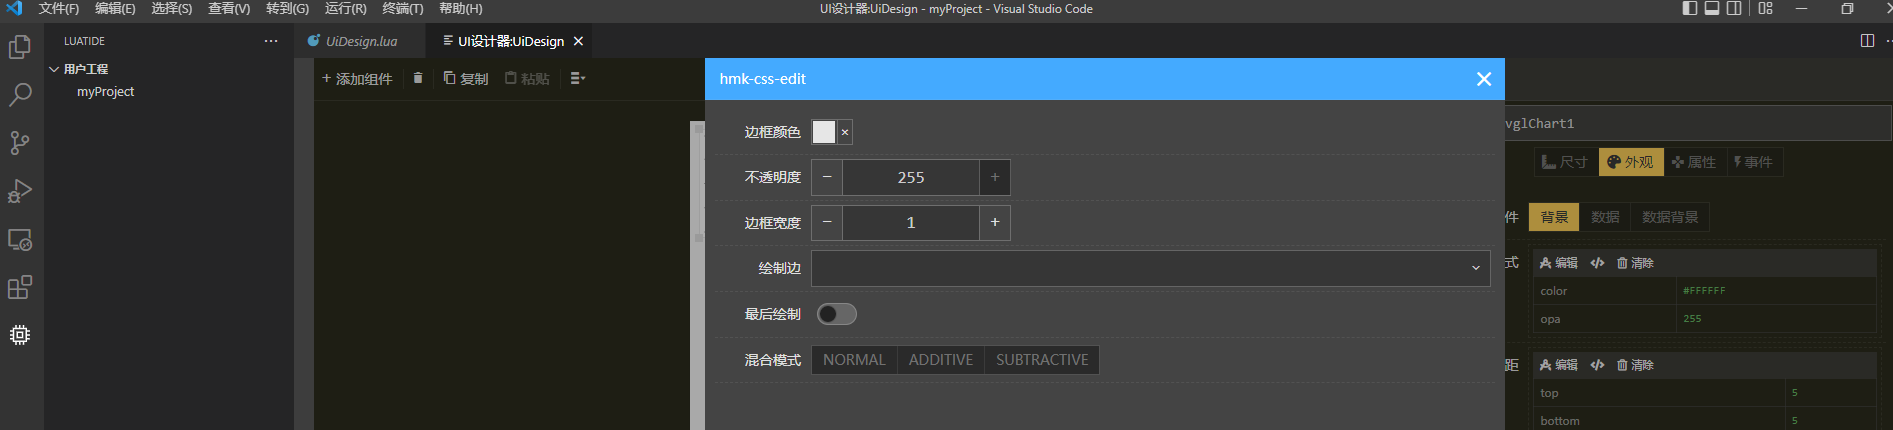The height and width of the screenshot is (430, 1893).
Task: Toggle the 最后绘制 switch
Action: tap(836, 314)
